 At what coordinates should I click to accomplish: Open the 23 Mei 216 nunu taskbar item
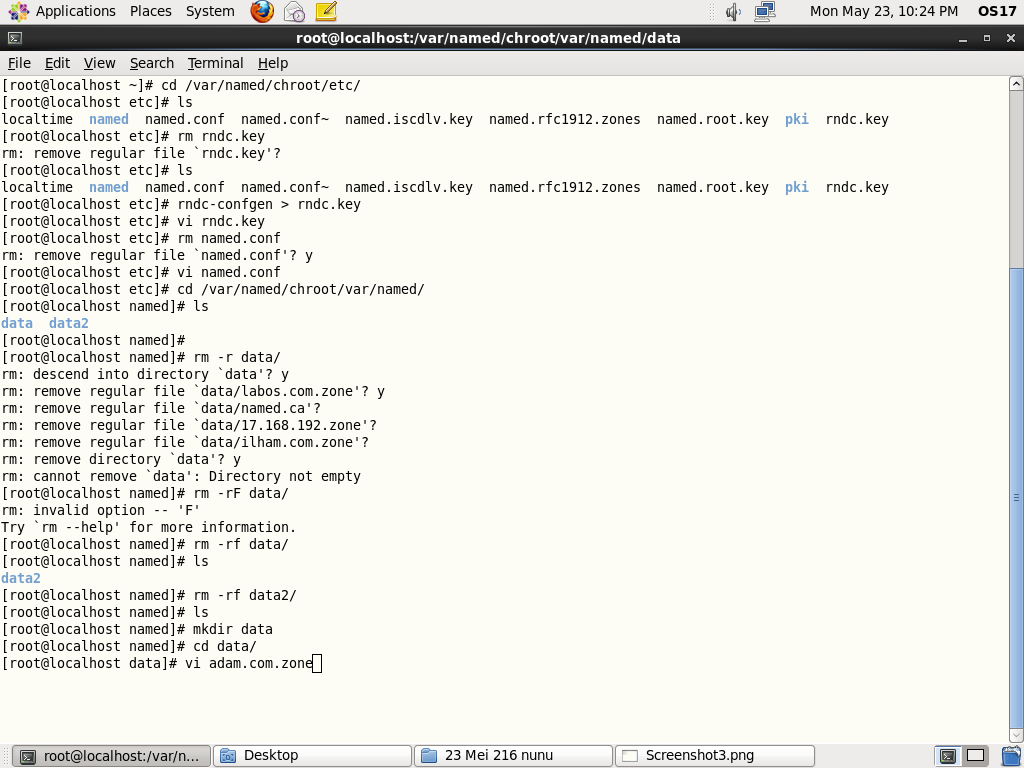(513, 755)
